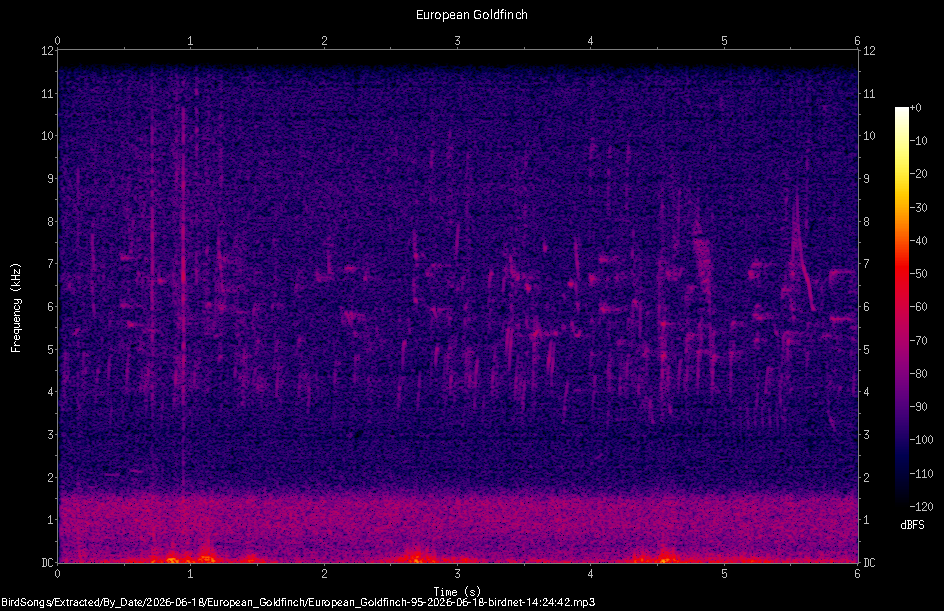Click the '-80' colorbar tick label
Screen dimensions: 944x611
click(x=918, y=374)
